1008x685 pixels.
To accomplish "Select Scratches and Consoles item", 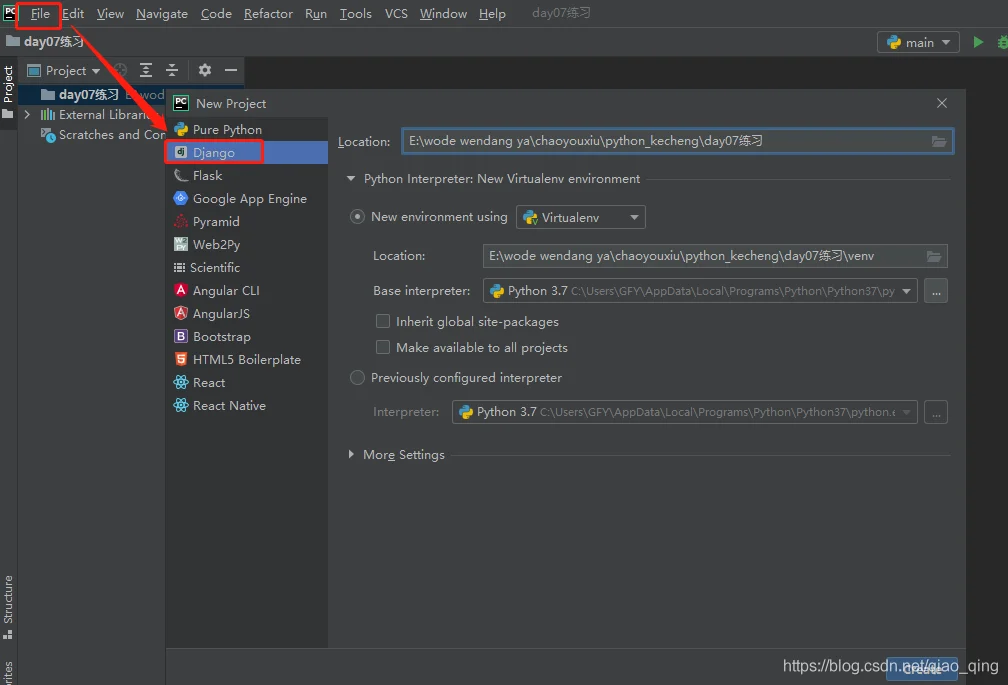I will (x=103, y=135).
